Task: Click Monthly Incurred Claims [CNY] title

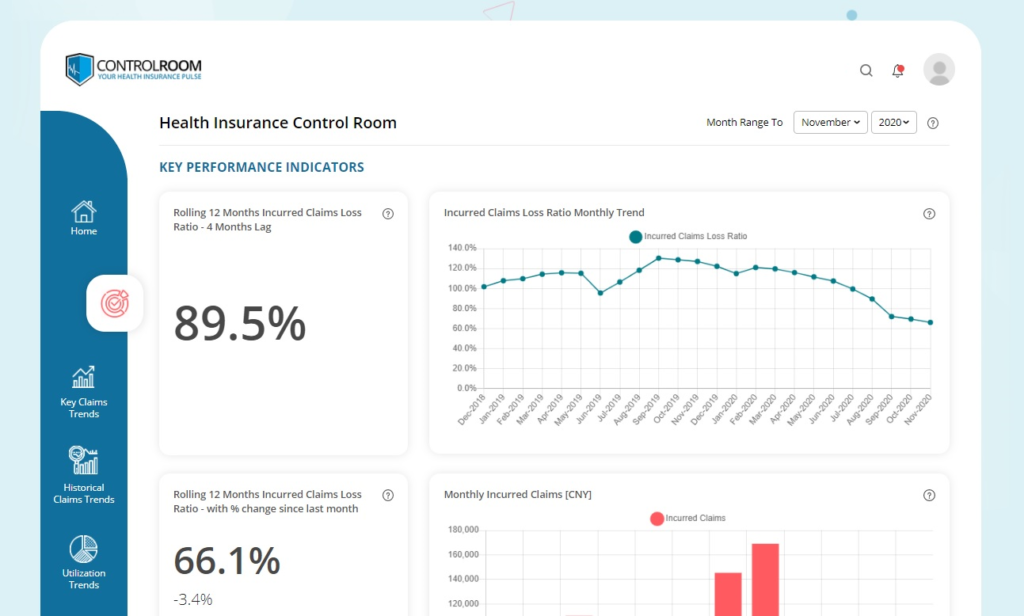Action: click(518, 494)
